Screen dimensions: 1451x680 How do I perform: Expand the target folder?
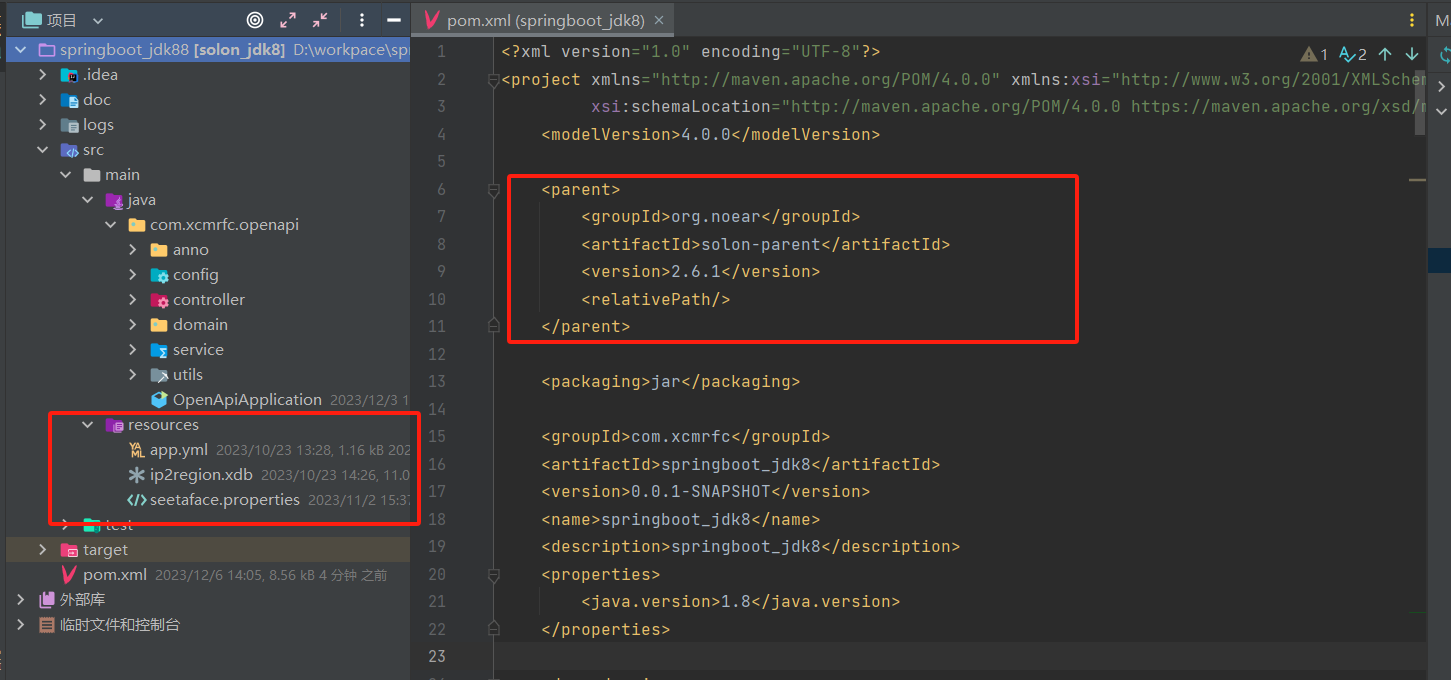(x=42, y=550)
